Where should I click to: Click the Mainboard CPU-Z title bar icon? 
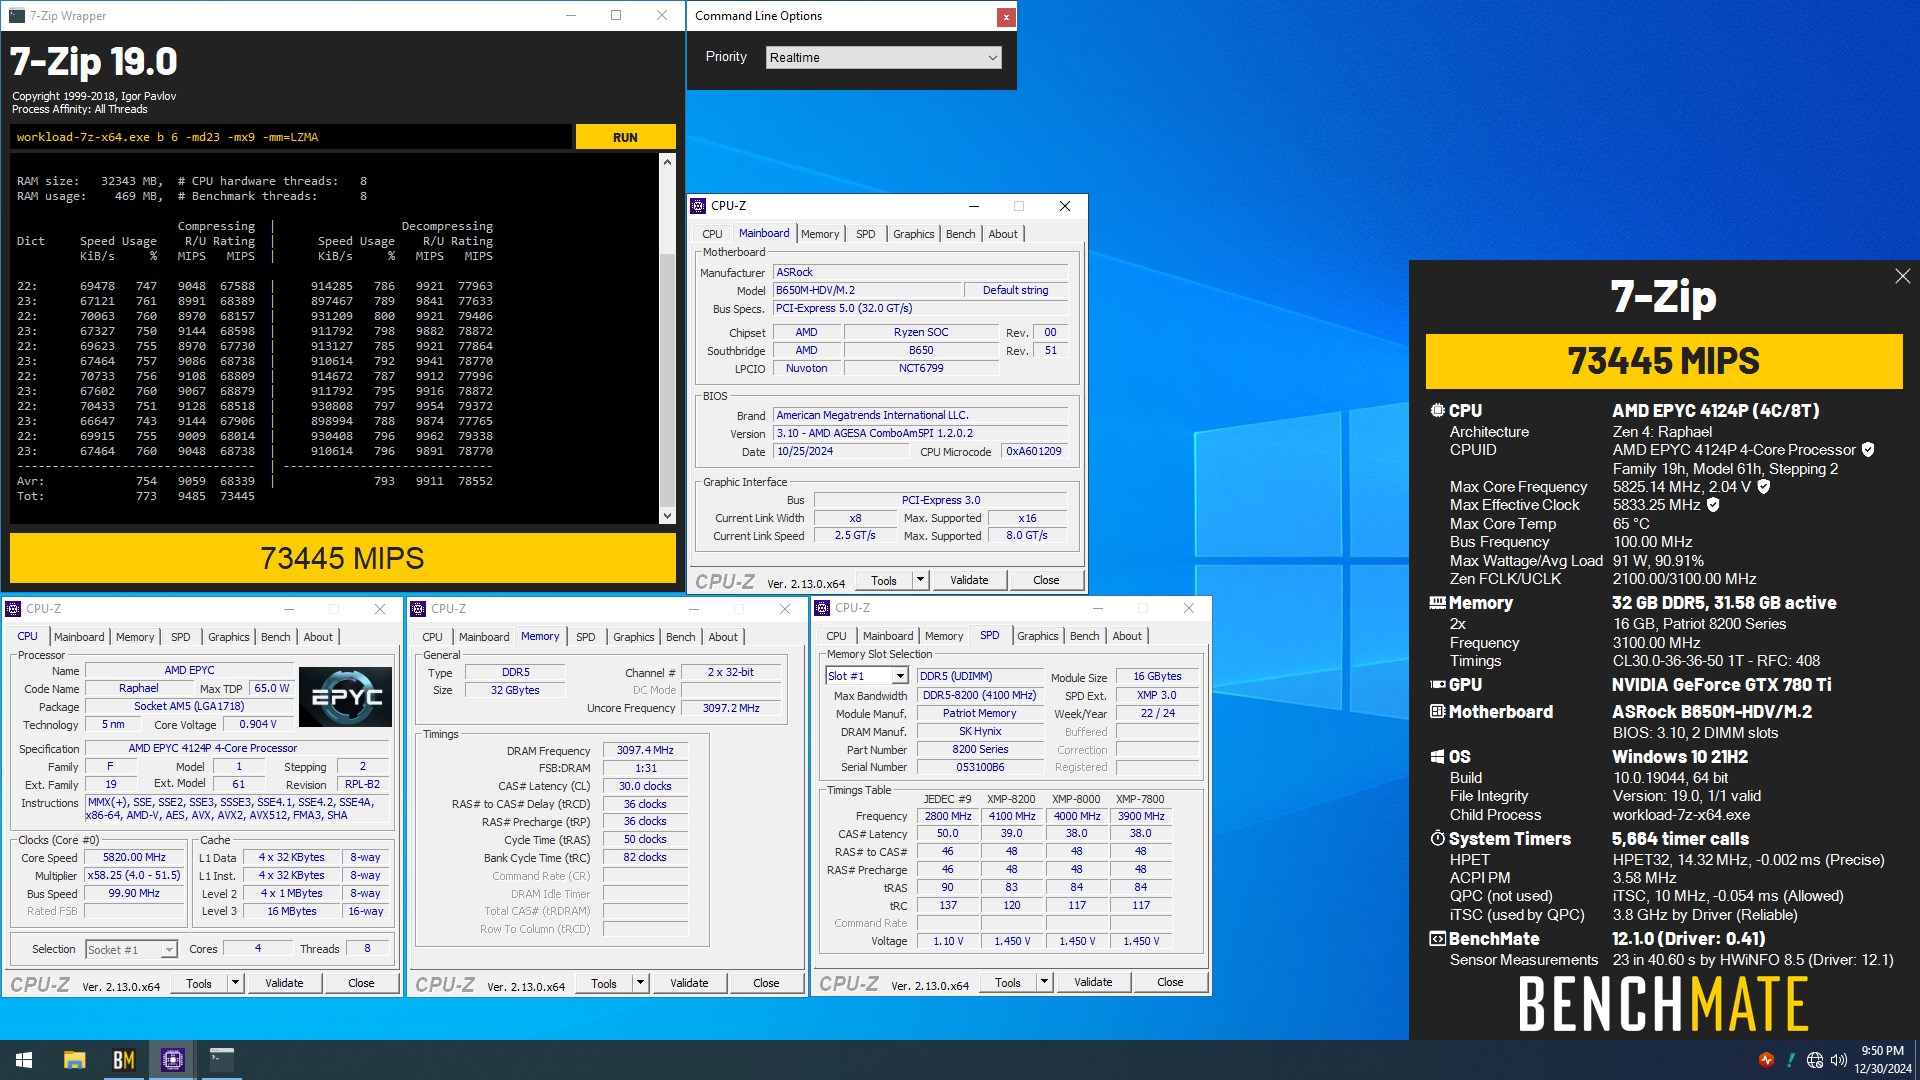(x=698, y=206)
